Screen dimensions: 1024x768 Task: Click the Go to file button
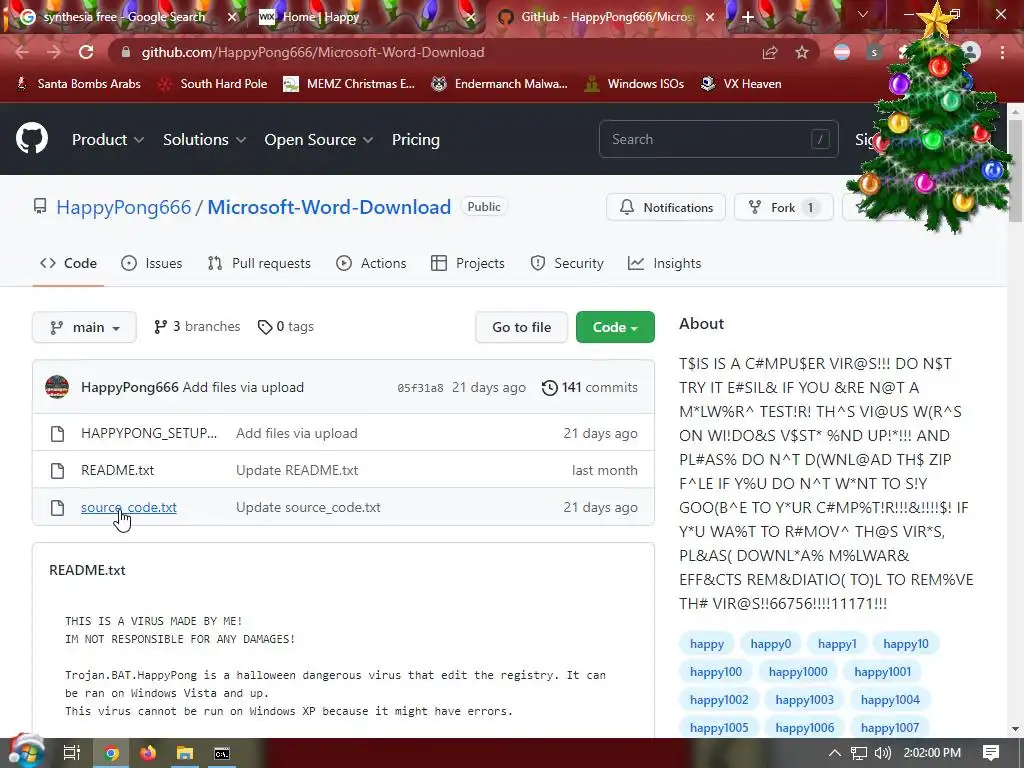point(522,327)
